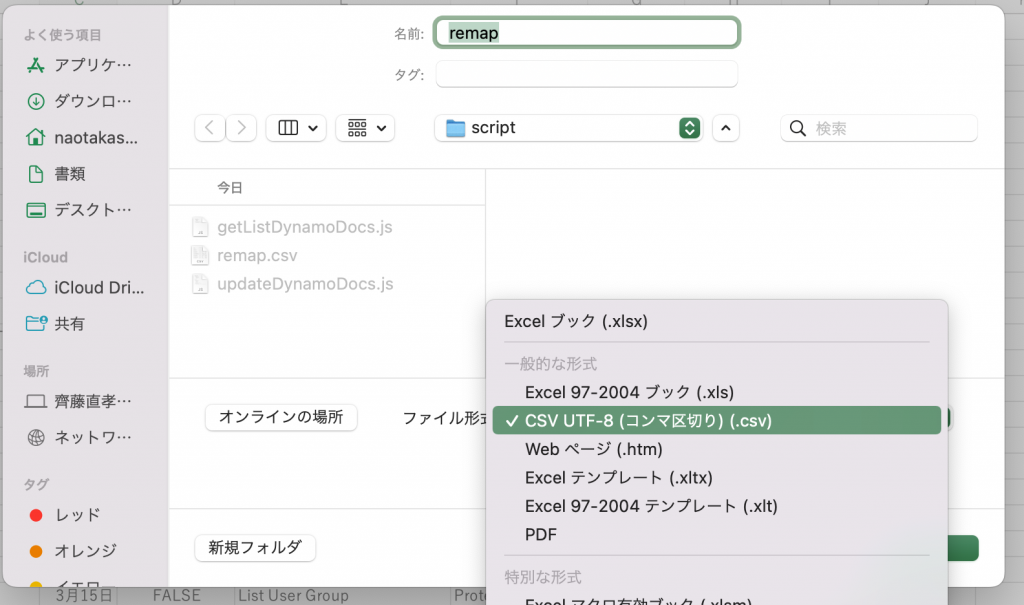Click the 新規フォルダ button
This screenshot has width=1024, height=605.
[255, 548]
